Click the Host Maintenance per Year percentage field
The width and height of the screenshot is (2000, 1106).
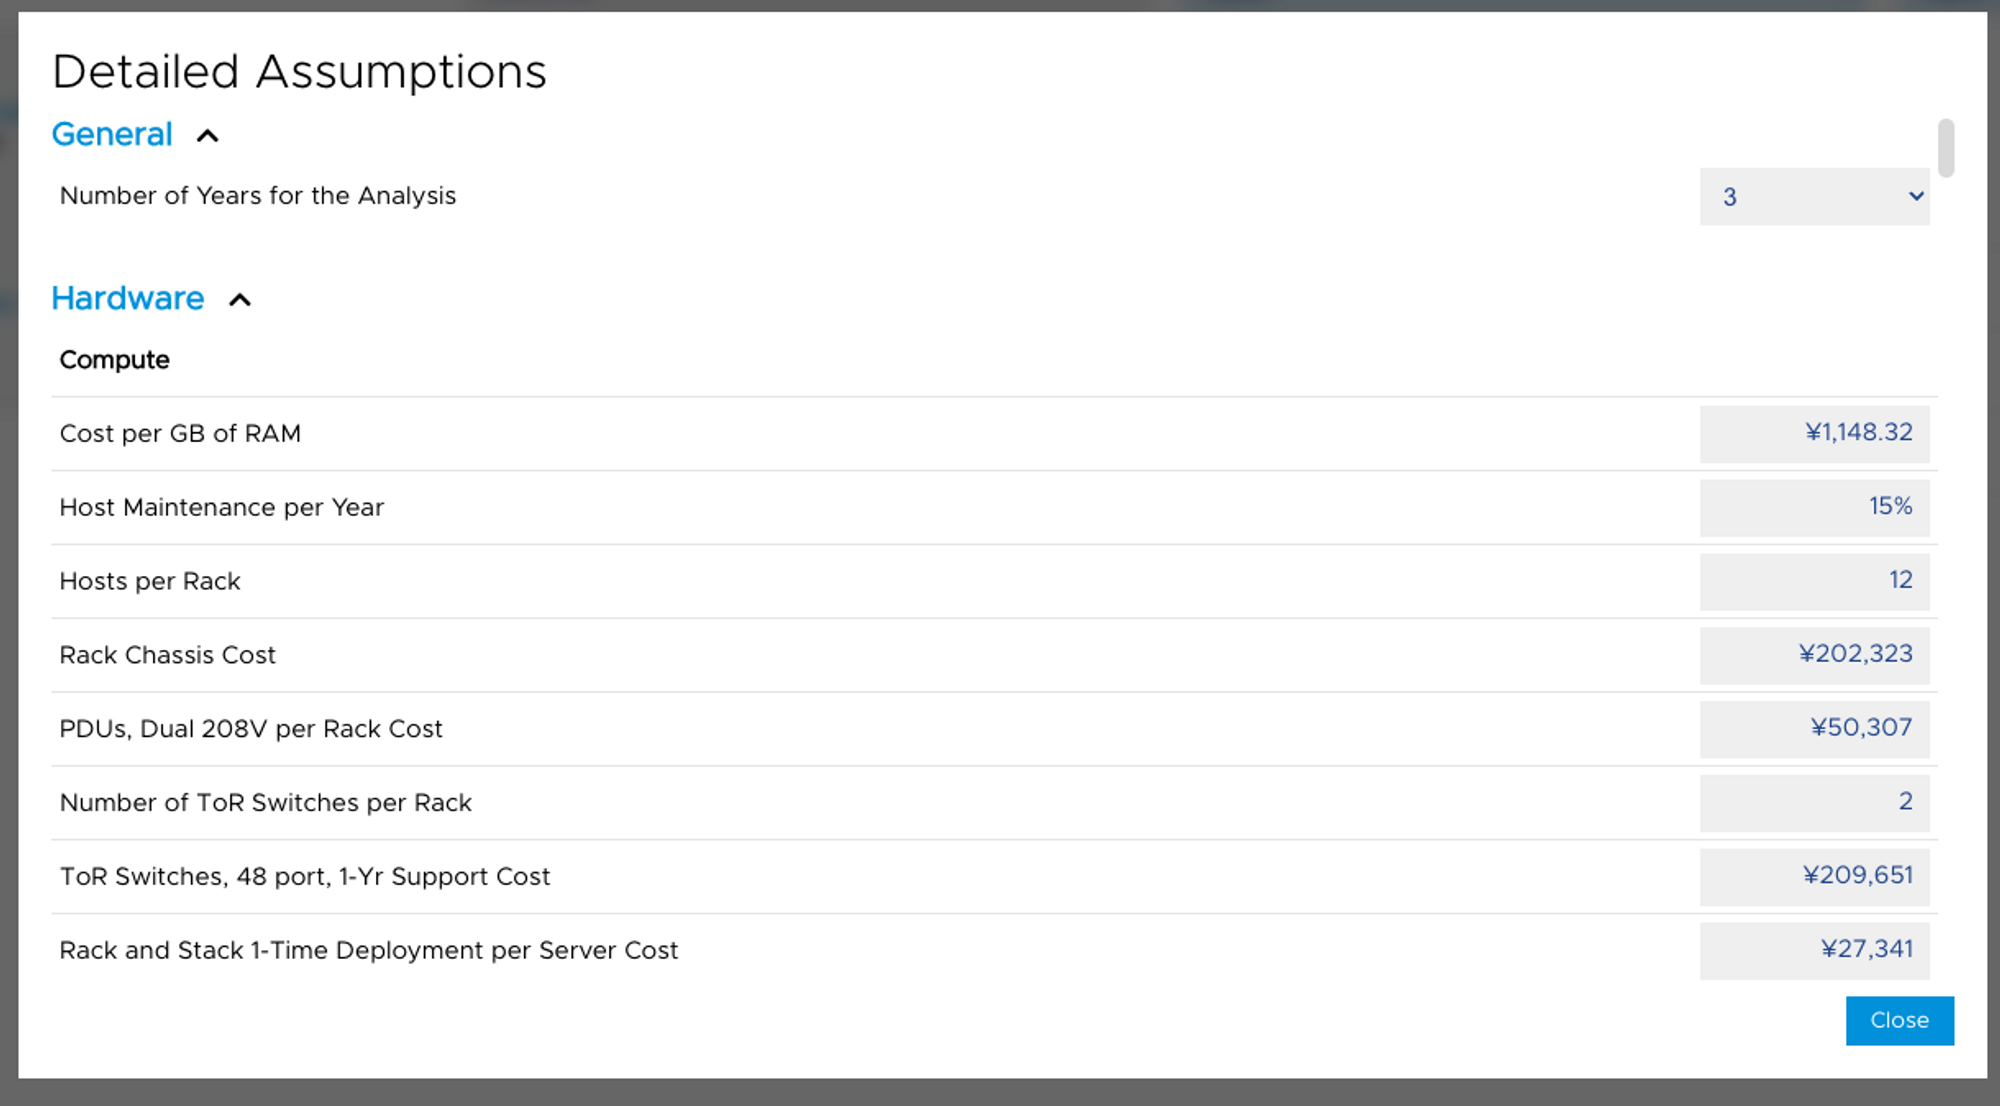[x=1814, y=507]
